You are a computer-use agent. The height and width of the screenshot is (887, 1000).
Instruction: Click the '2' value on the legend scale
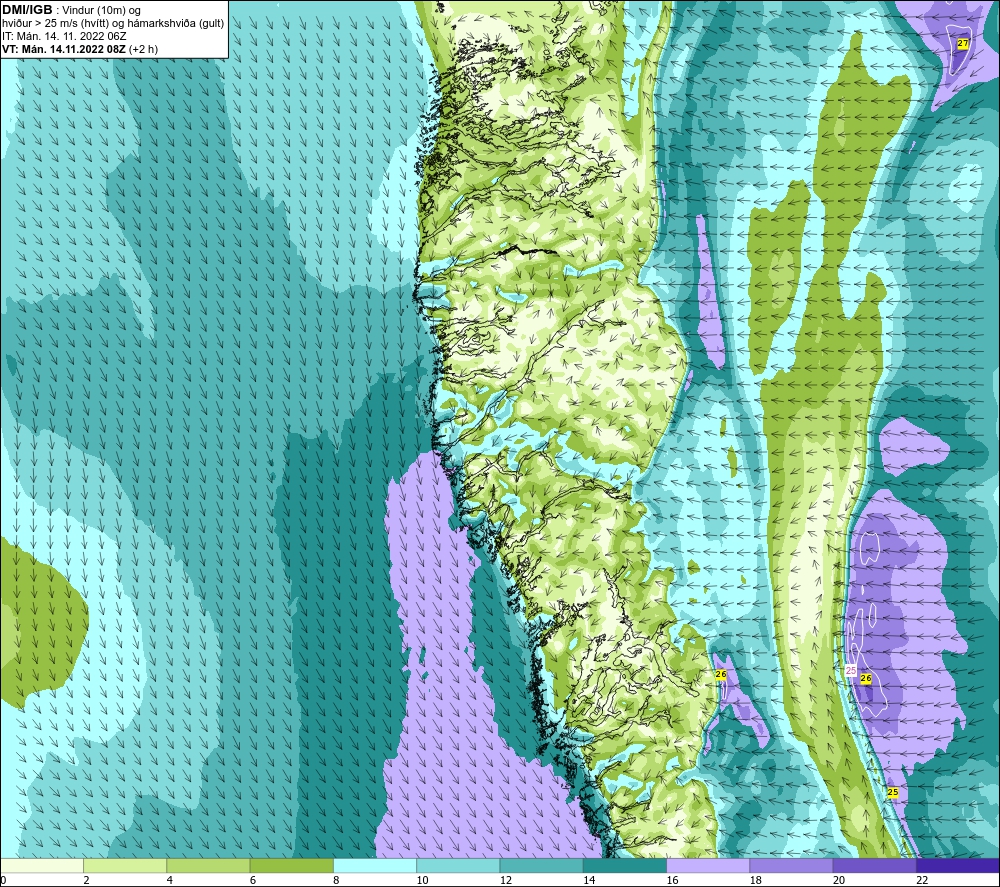(x=86, y=881)
